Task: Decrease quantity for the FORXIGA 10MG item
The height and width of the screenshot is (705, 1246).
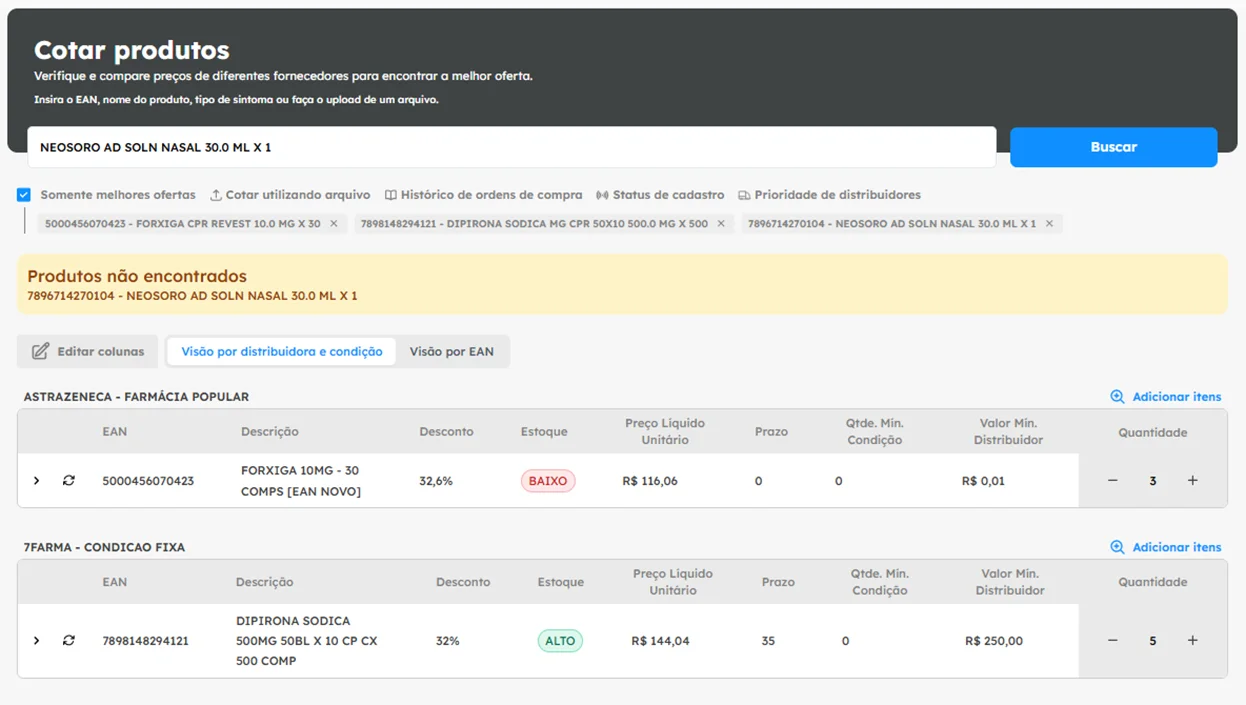Action: (x=1113, y=481)
